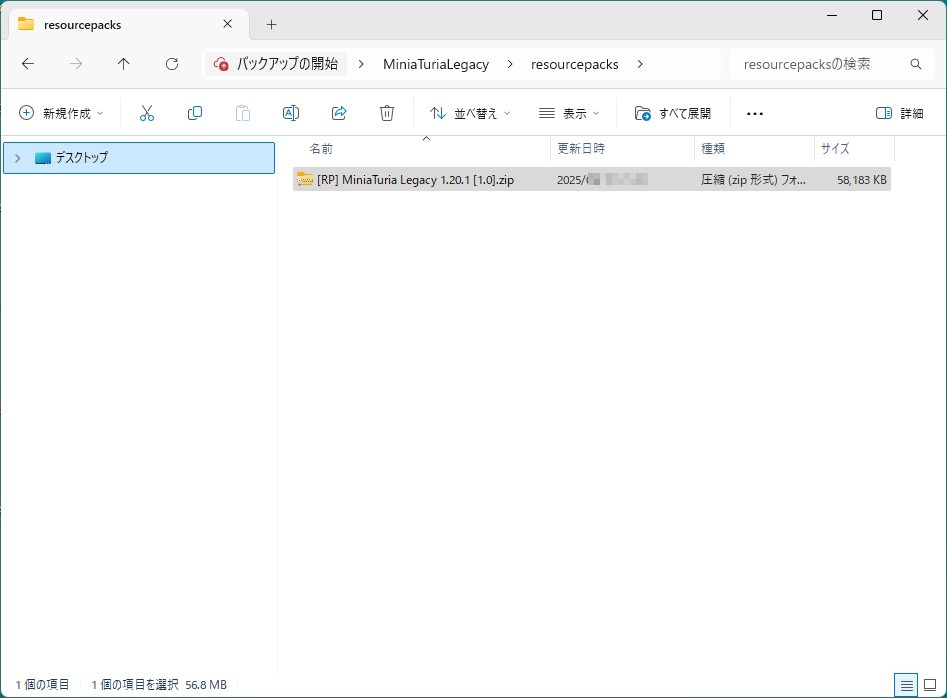Image resolution: width=947 pixels, height=698 pixels.
Task: Click resourcepacks breadcrumb segment
Action: tap(574, 64)
